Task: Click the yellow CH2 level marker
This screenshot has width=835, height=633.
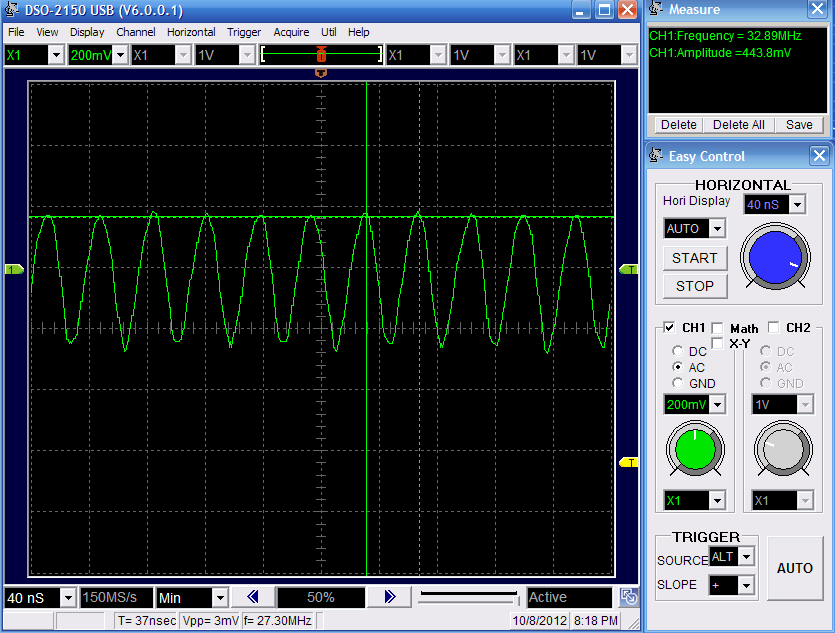Action: click(x=629, y=462)
